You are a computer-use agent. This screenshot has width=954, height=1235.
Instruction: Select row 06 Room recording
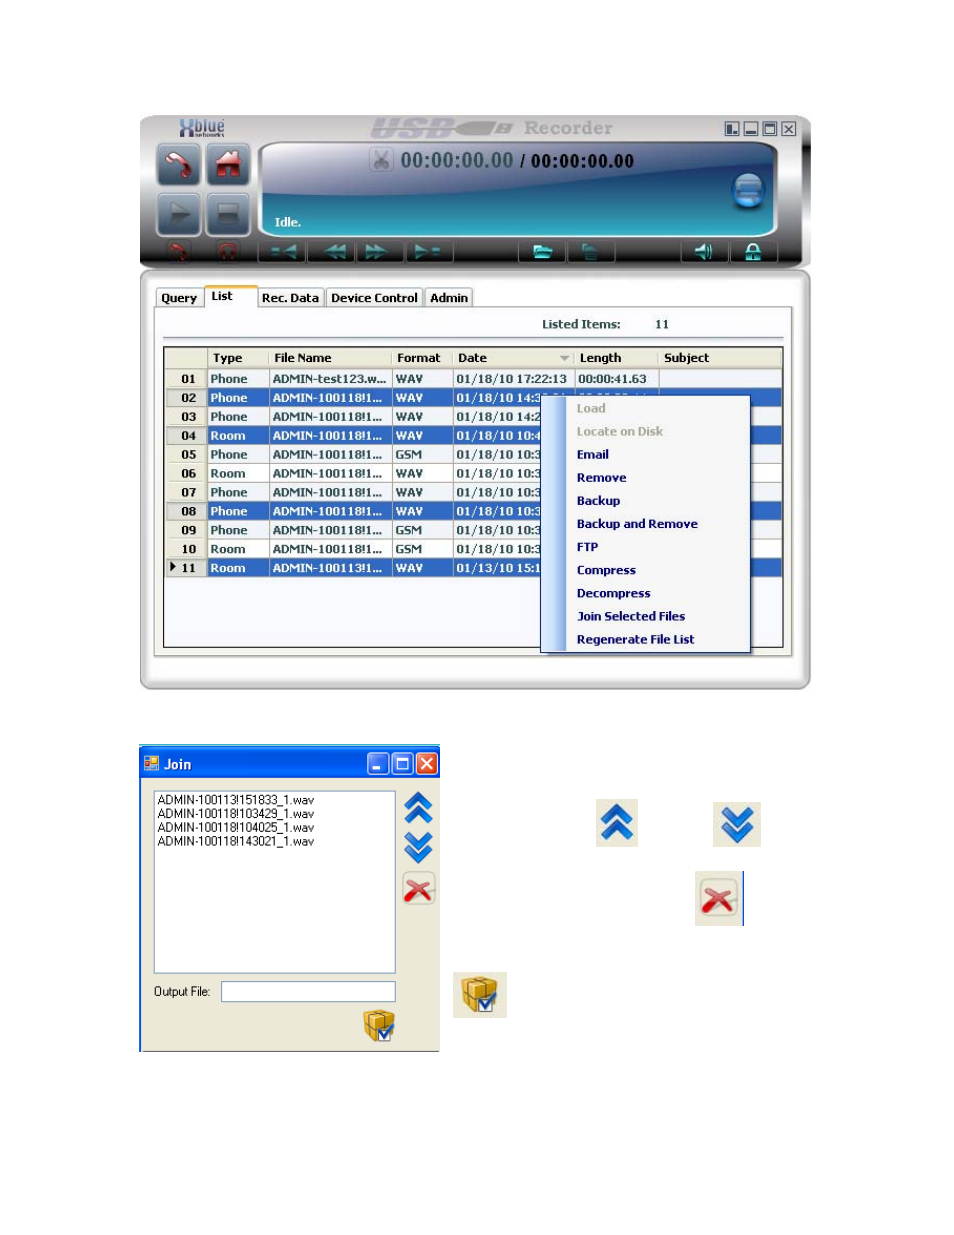click(x=354, y=474)
